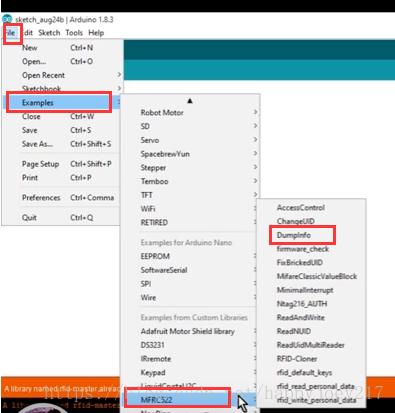Choose New from the File menu
The image size is (395, 413).
[x=63, y=48]
